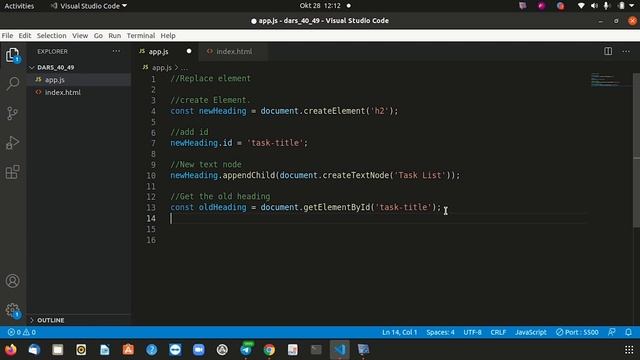Click line number 16 in the gutter
This screenshot has height=360, width=640.
pos(151,240)
